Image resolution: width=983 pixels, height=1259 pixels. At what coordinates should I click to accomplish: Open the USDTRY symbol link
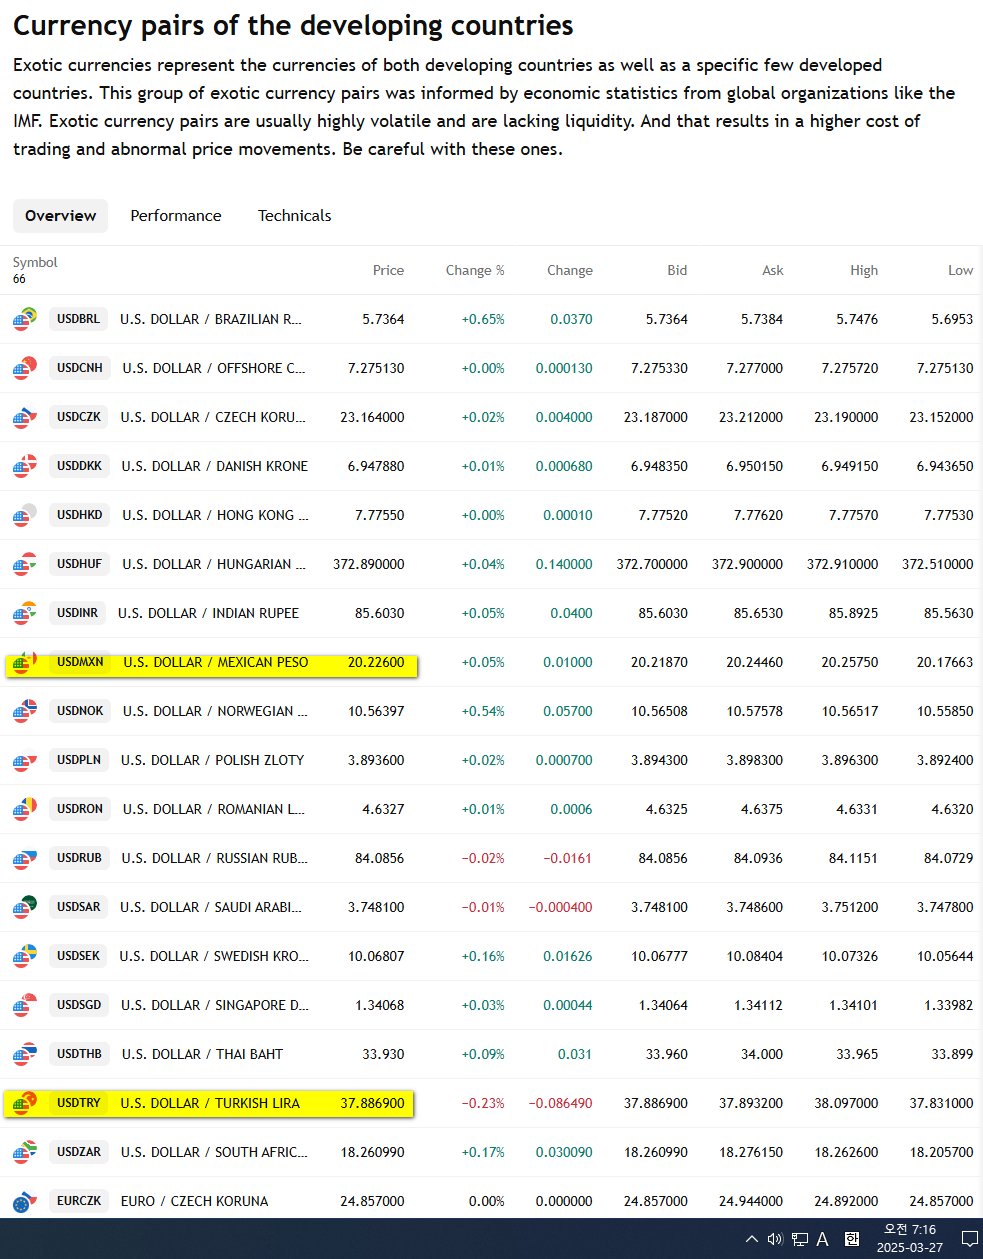(x=79, y=1103)
